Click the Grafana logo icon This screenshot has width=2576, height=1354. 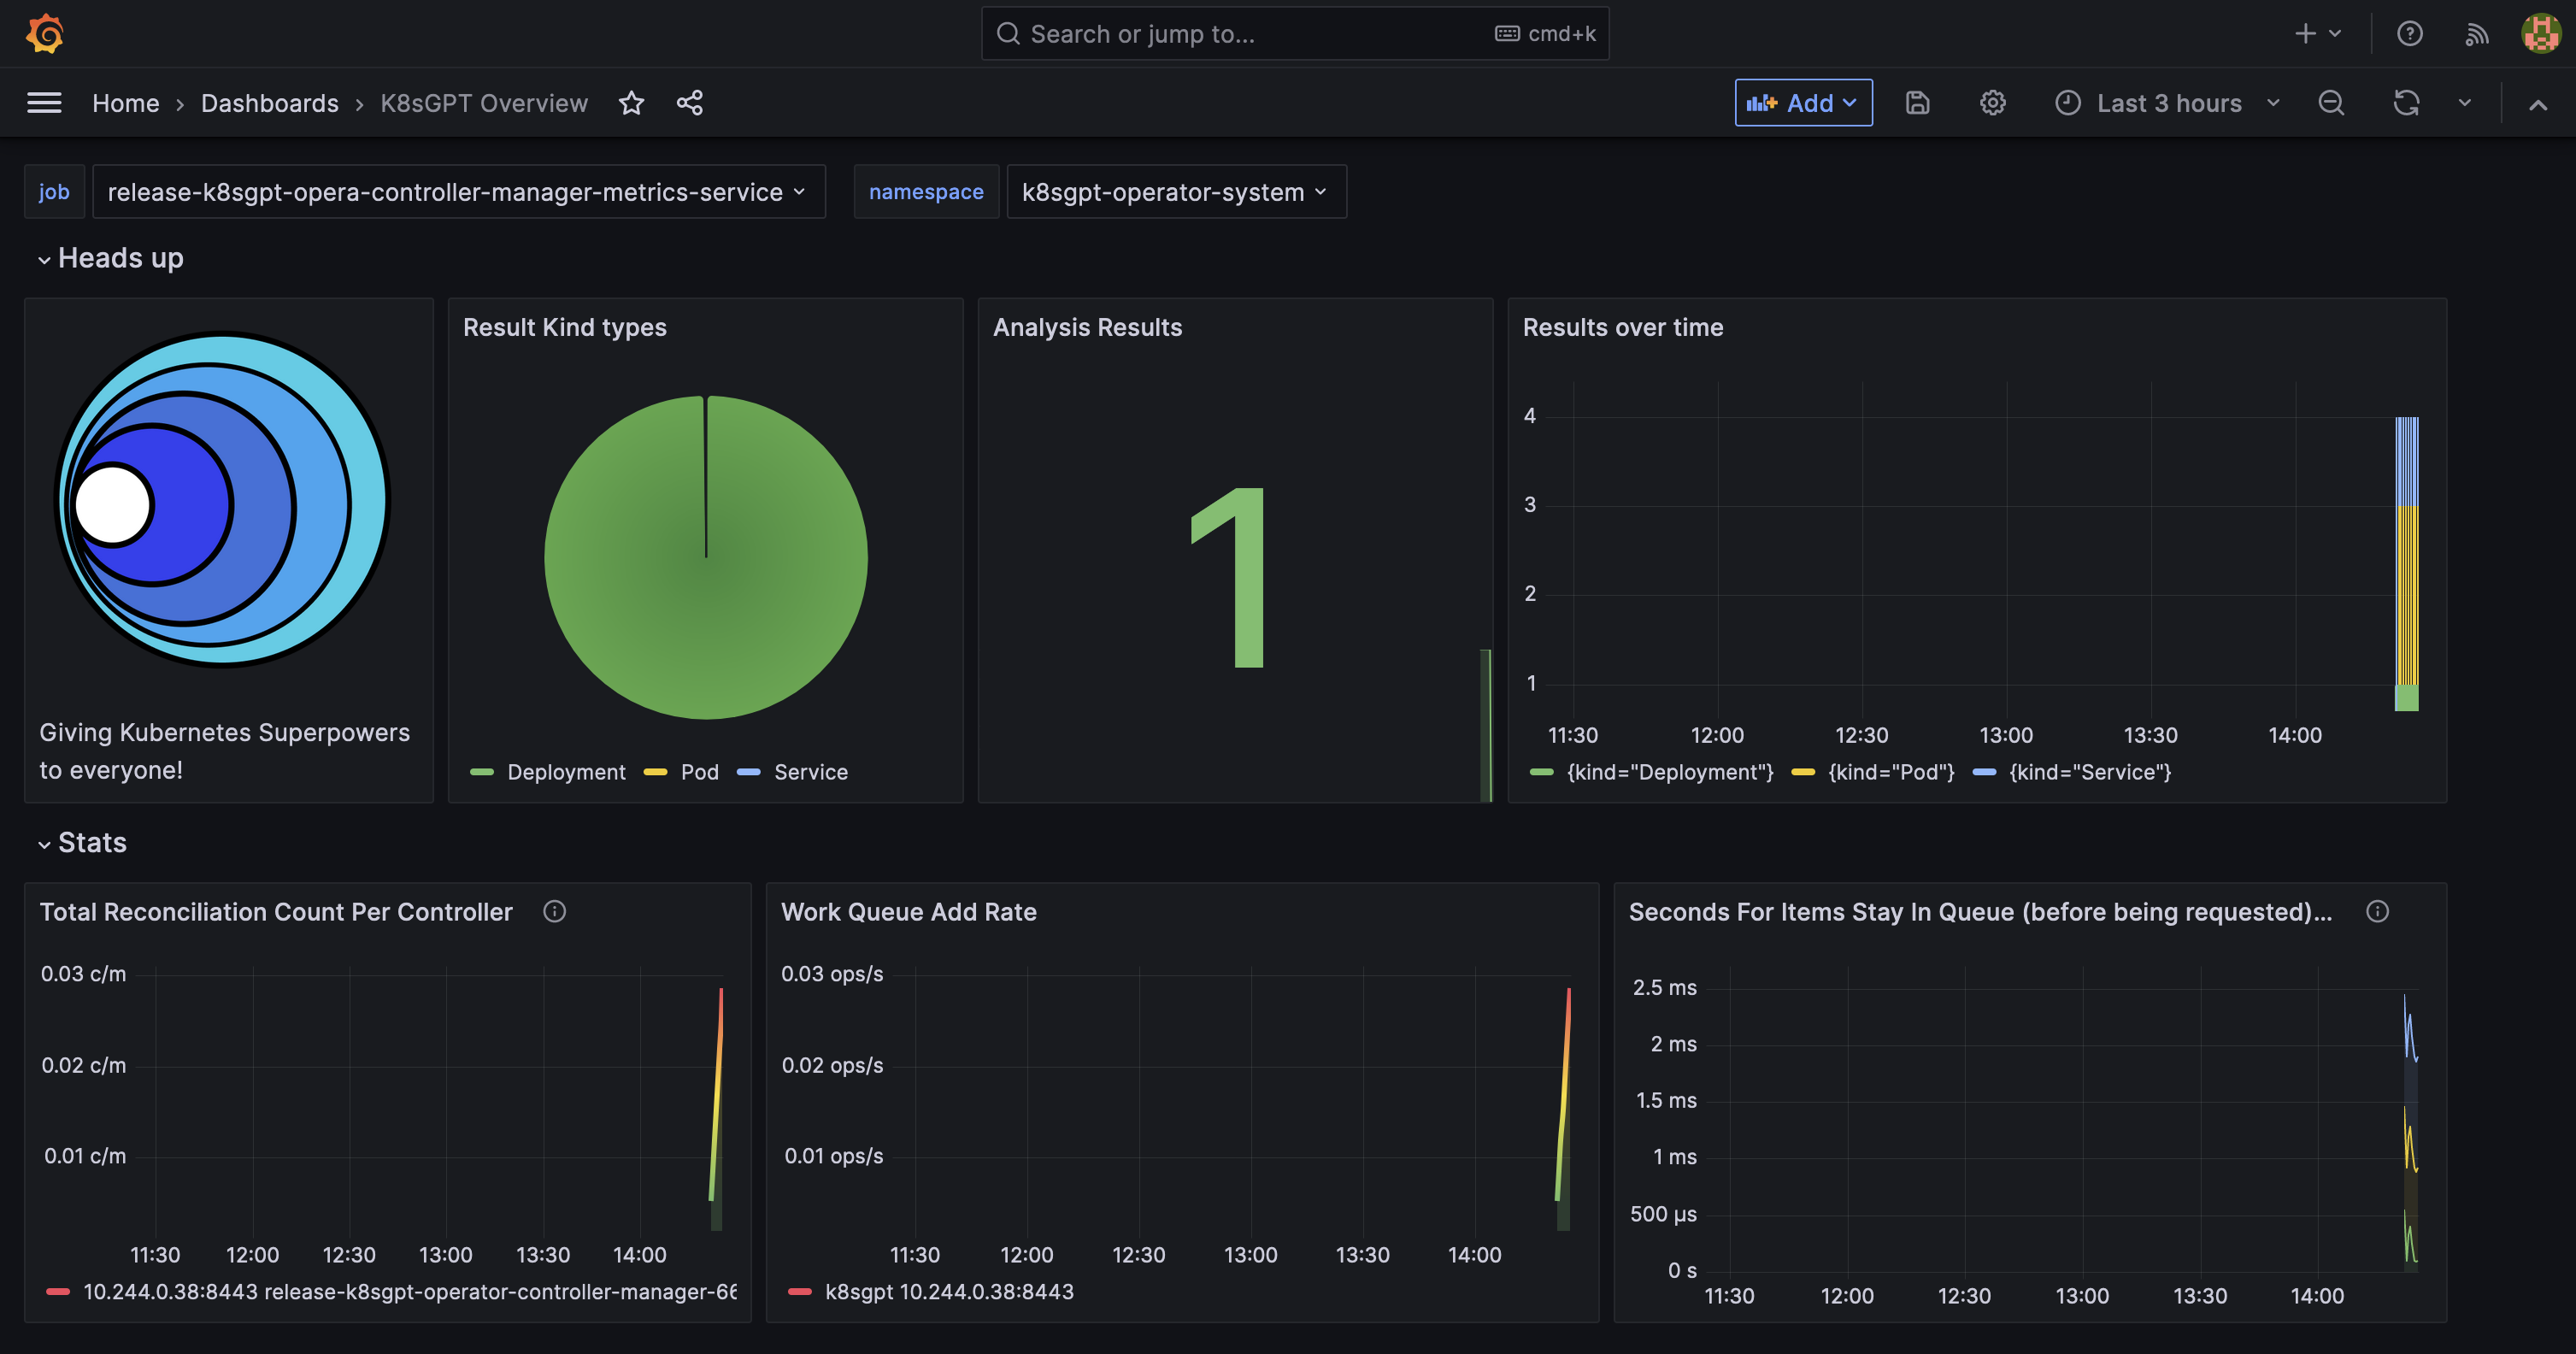[45, 33]
